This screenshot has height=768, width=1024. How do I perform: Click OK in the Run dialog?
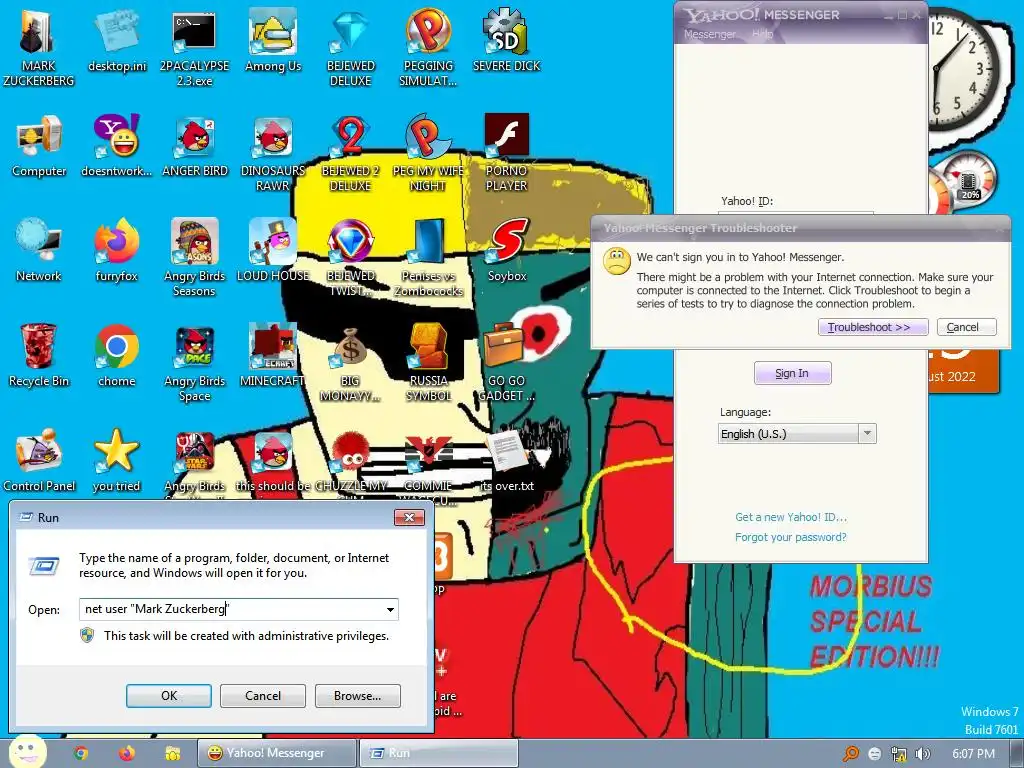[168, 696]
